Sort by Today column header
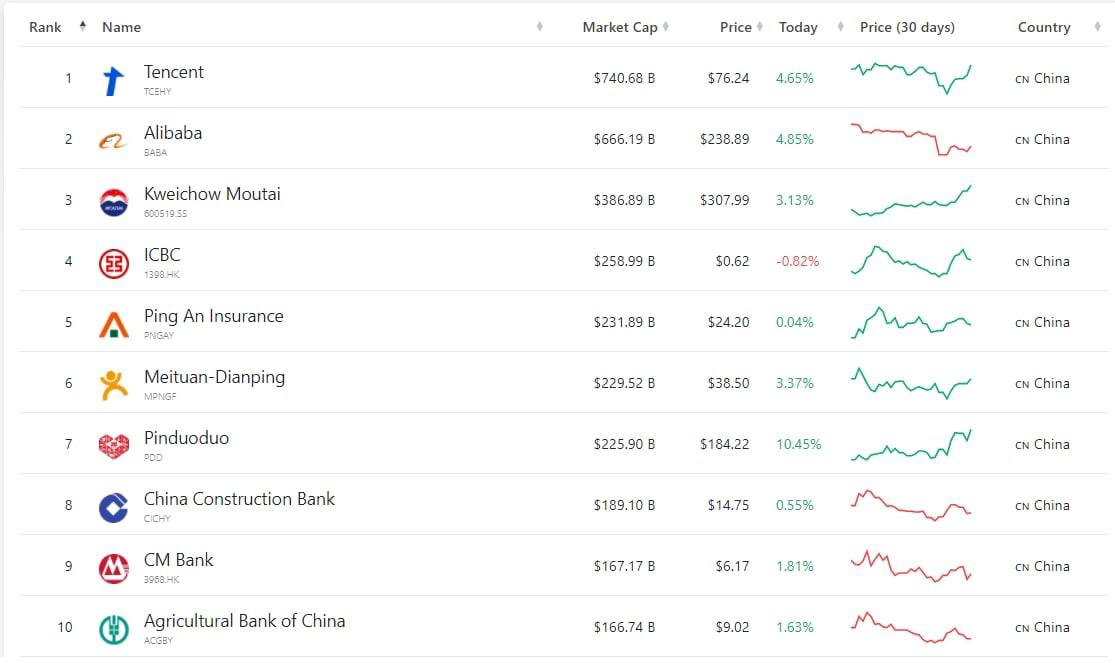The width and height of the screenshot is (1115, 663). click(798, 27)
